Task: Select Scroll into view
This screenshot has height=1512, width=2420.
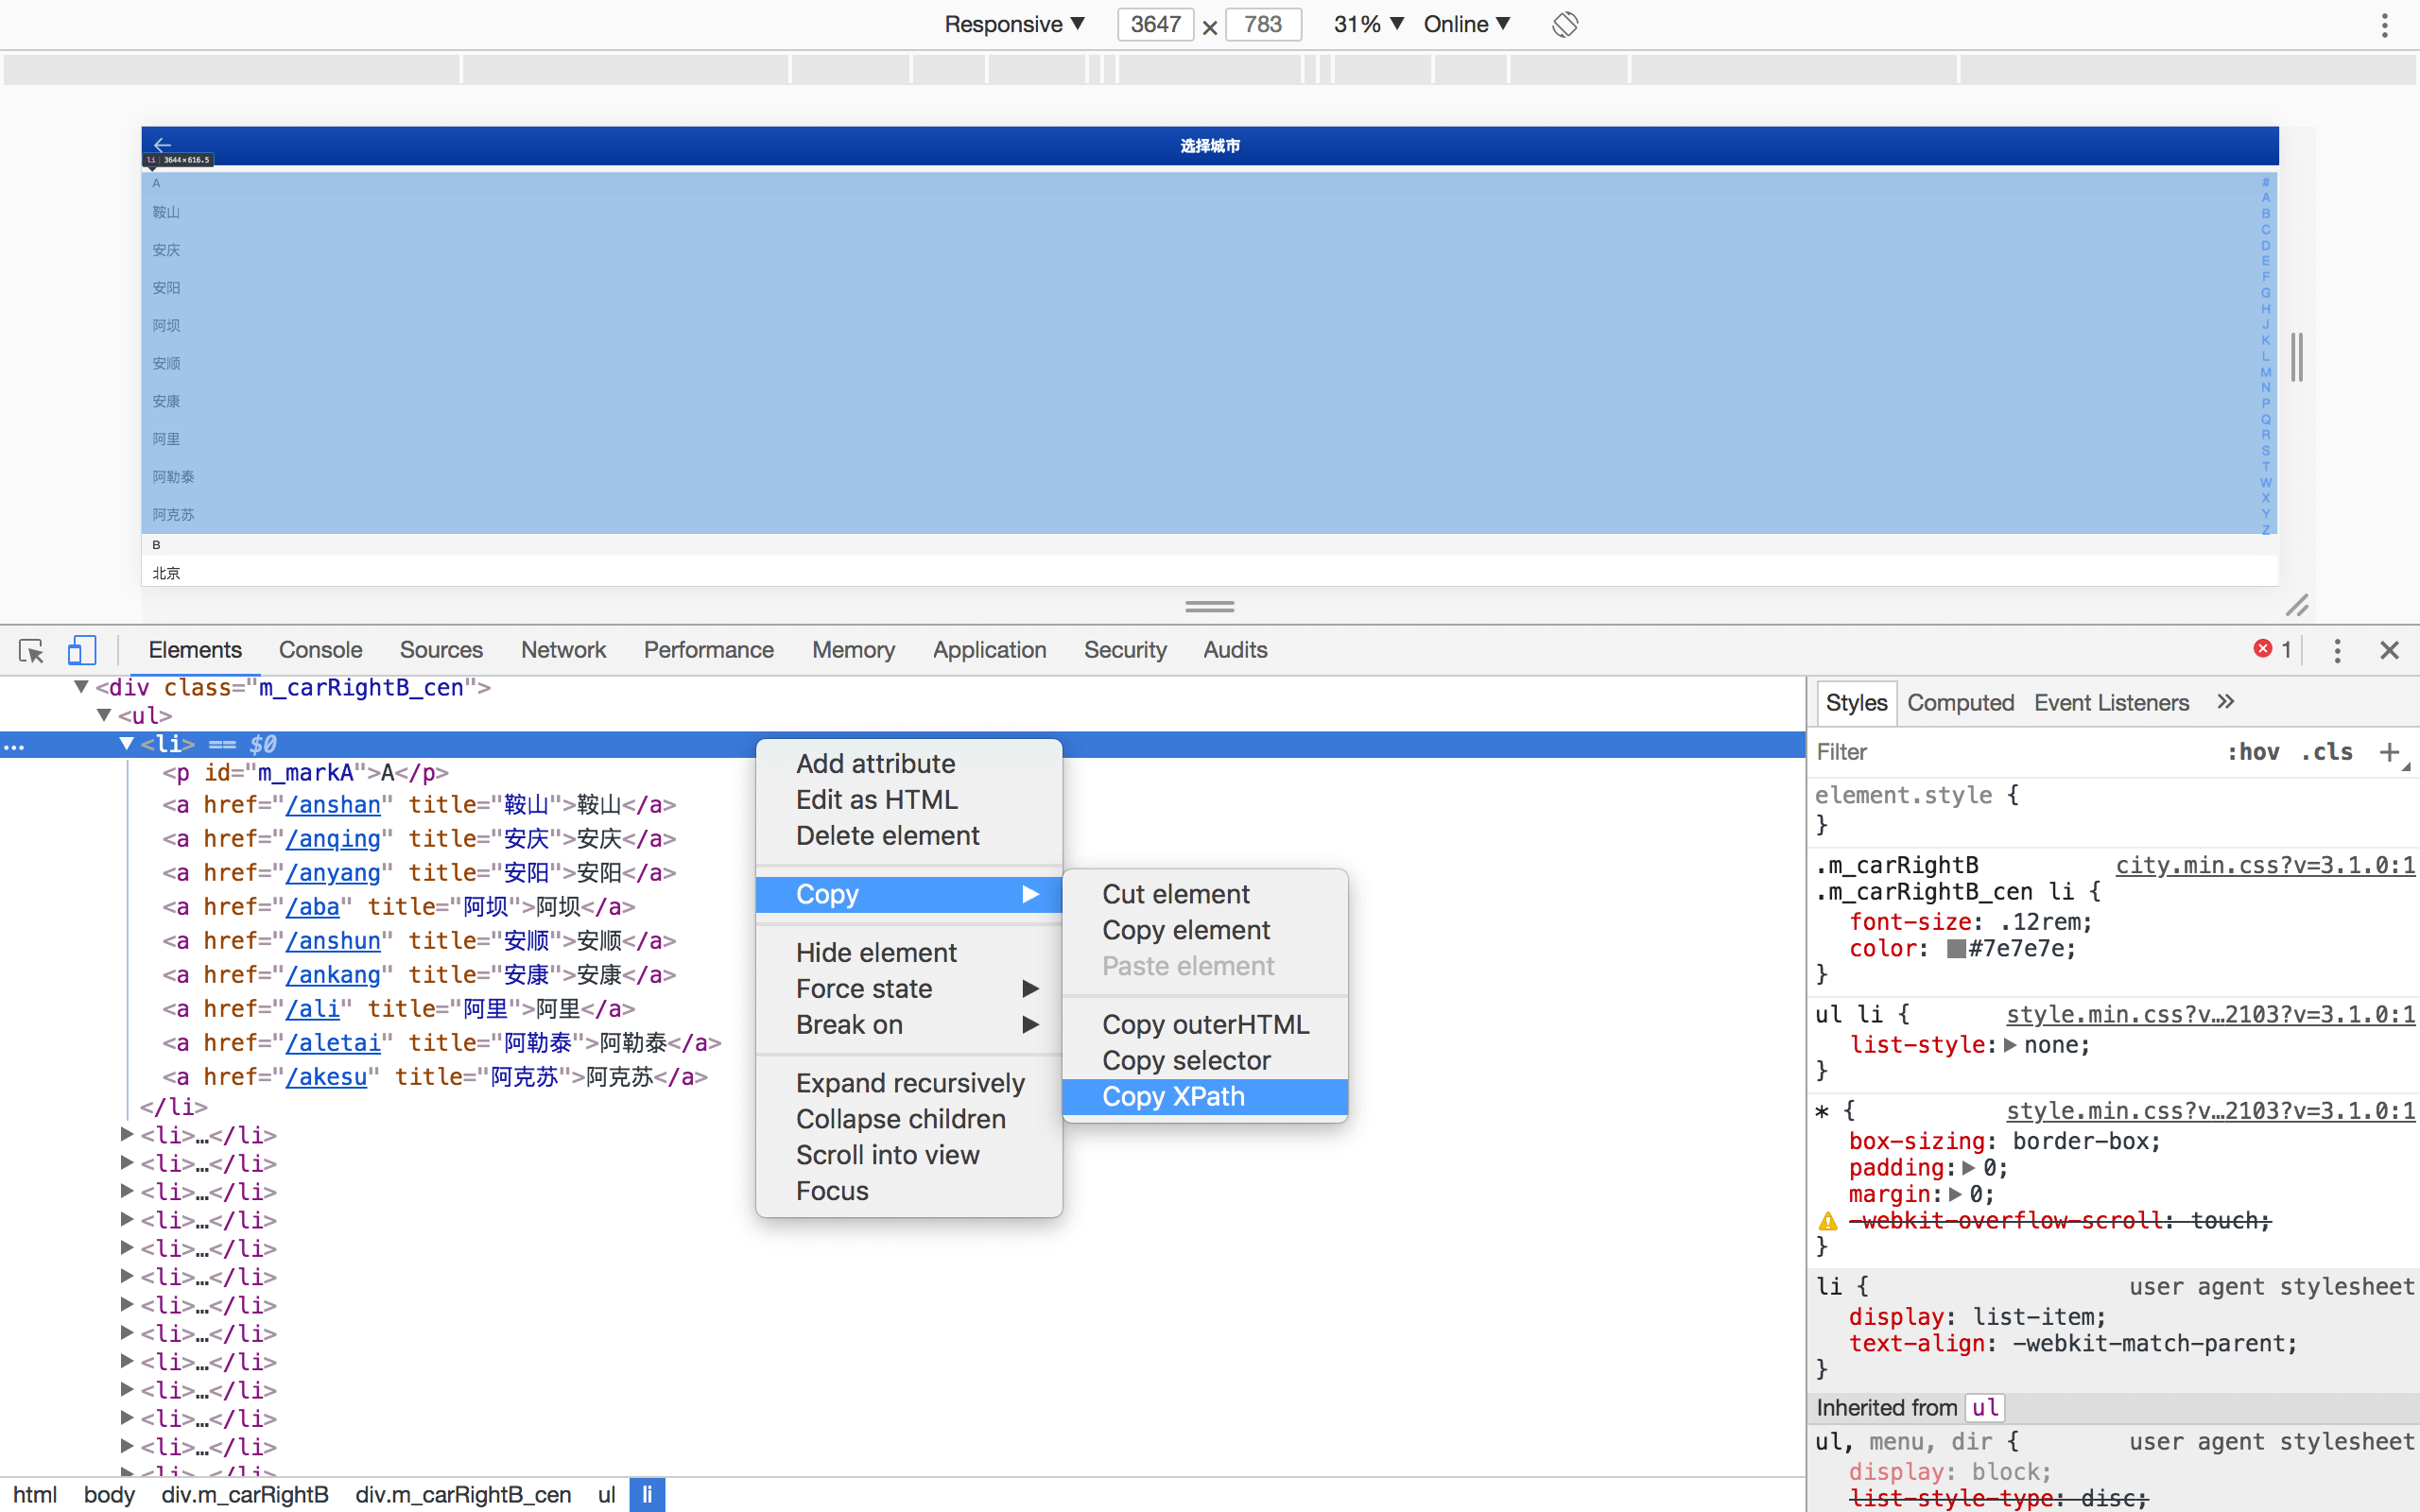Action: coord(909,1155)
